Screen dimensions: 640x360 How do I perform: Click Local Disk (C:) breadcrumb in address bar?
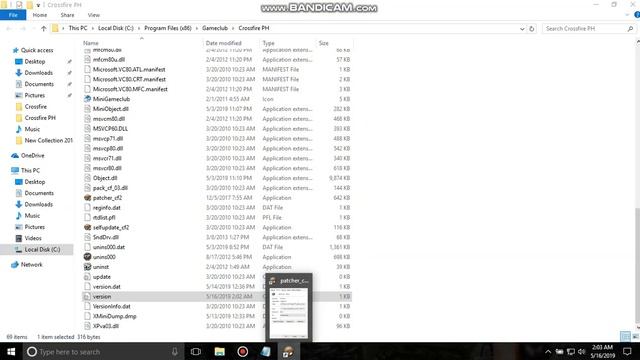coord(116,28)
